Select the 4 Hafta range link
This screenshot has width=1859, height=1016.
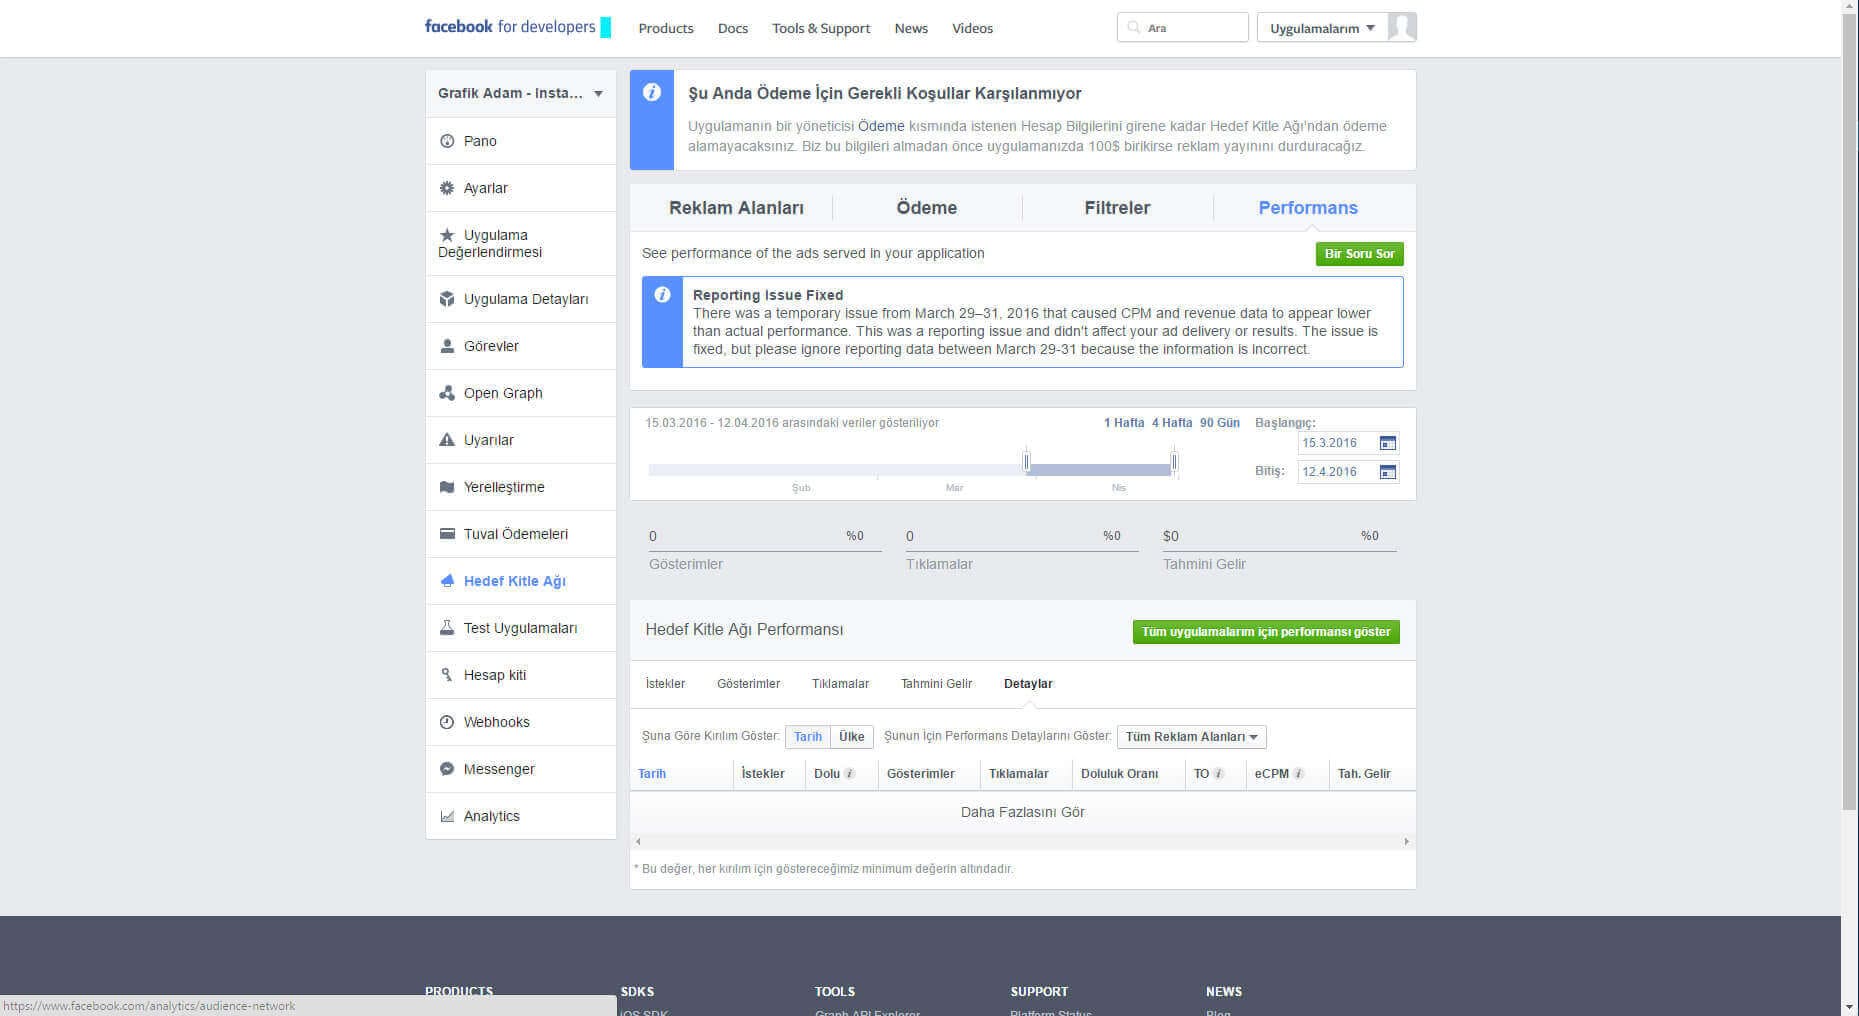[1172, 423]
